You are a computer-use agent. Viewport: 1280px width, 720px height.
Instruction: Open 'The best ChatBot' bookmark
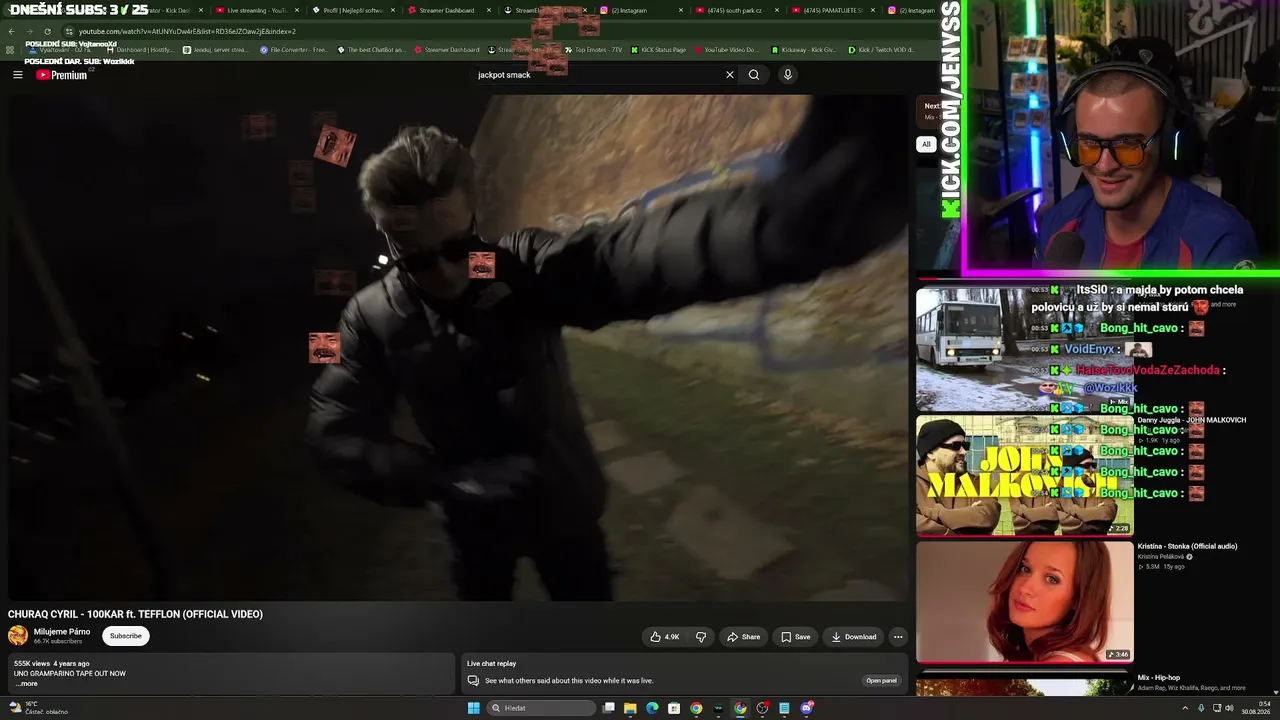point(371,50)
